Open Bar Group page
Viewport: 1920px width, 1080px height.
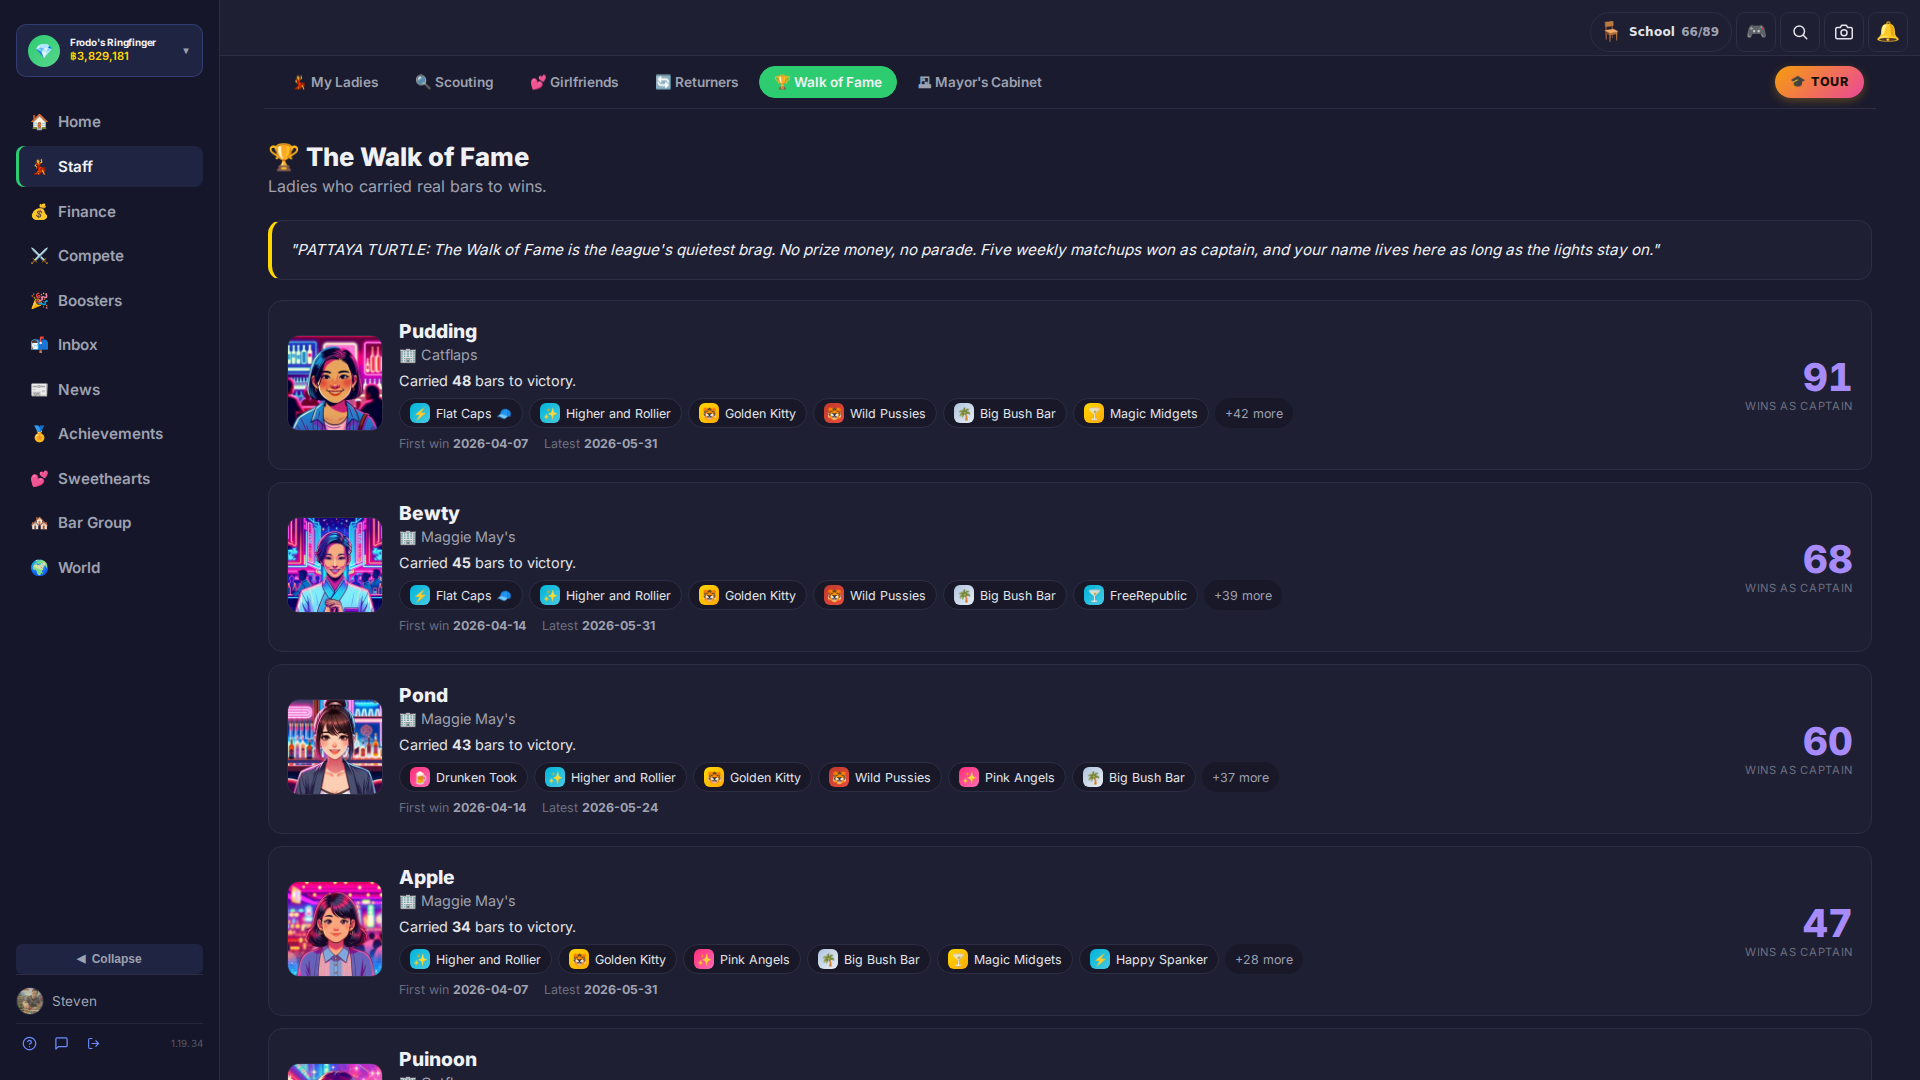(110, 523)
